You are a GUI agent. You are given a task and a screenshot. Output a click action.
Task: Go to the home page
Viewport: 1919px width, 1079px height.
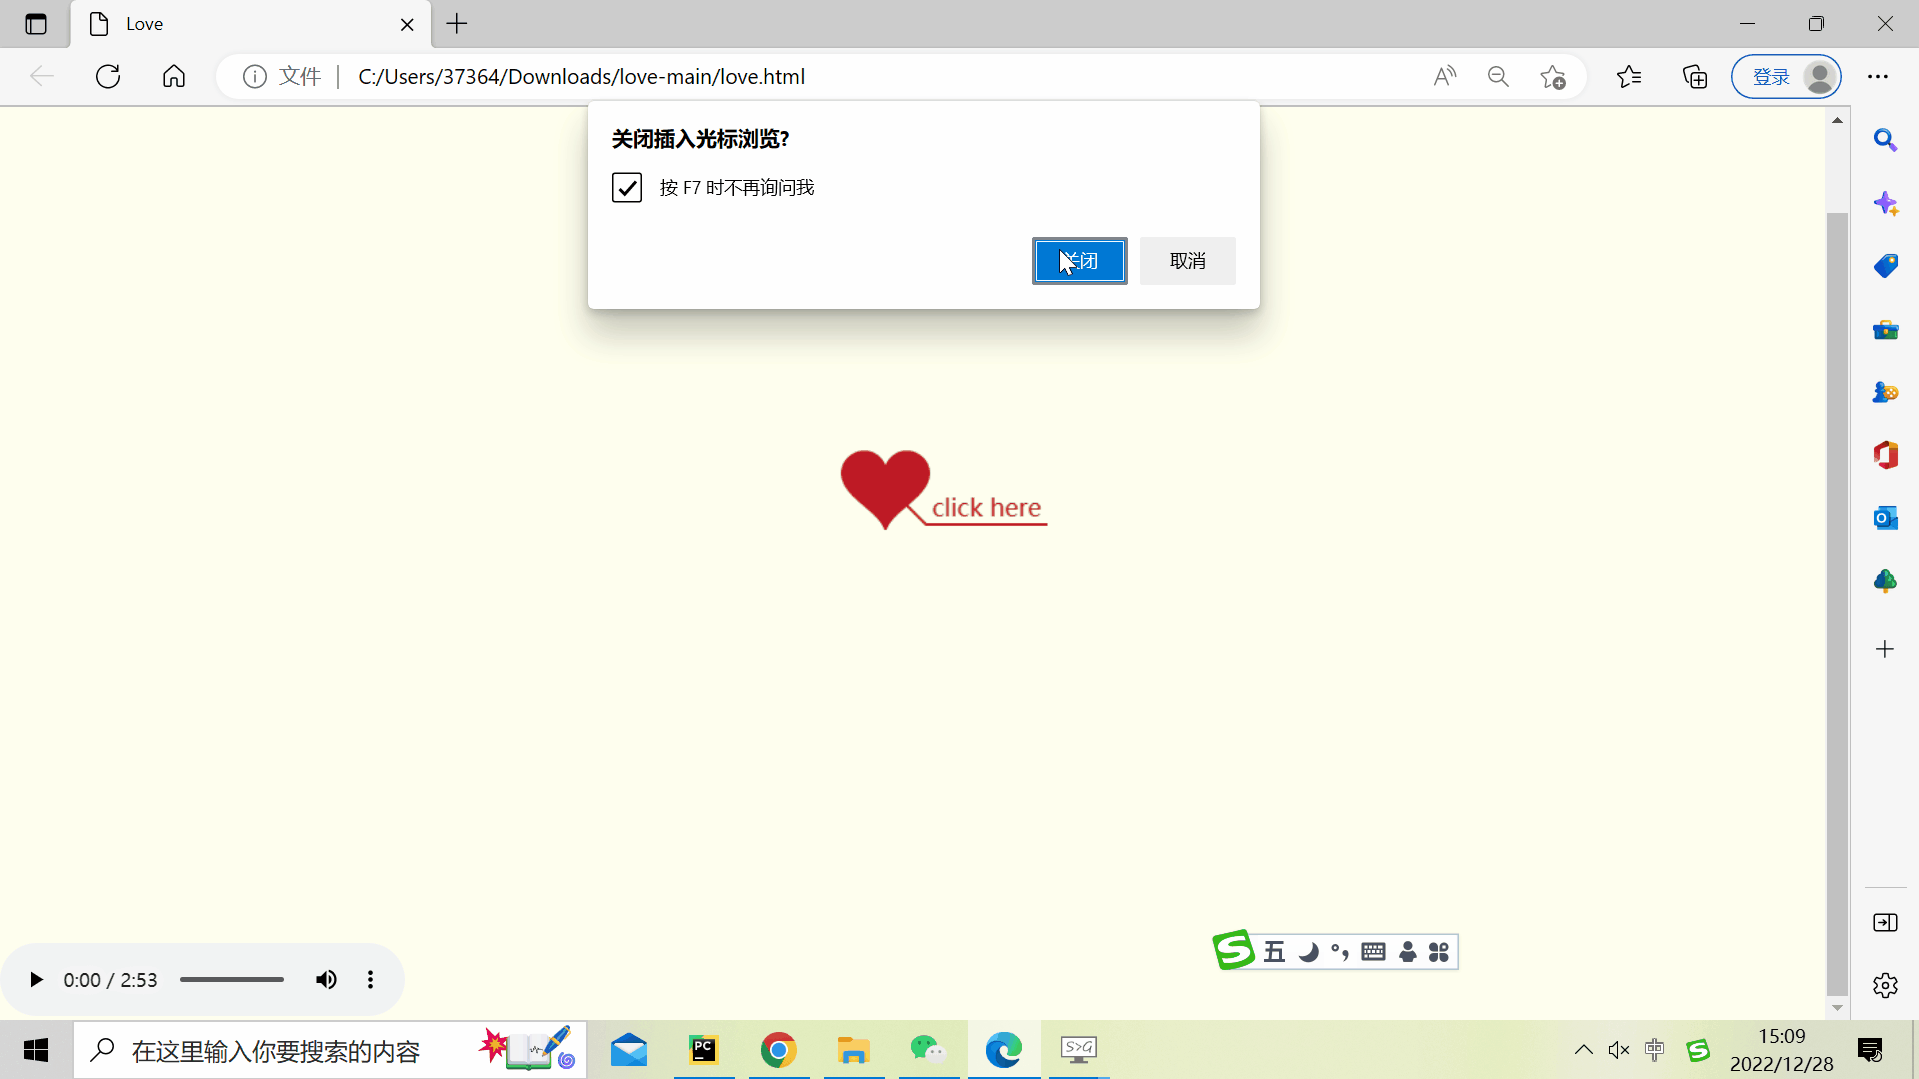[x=174, y=76]
